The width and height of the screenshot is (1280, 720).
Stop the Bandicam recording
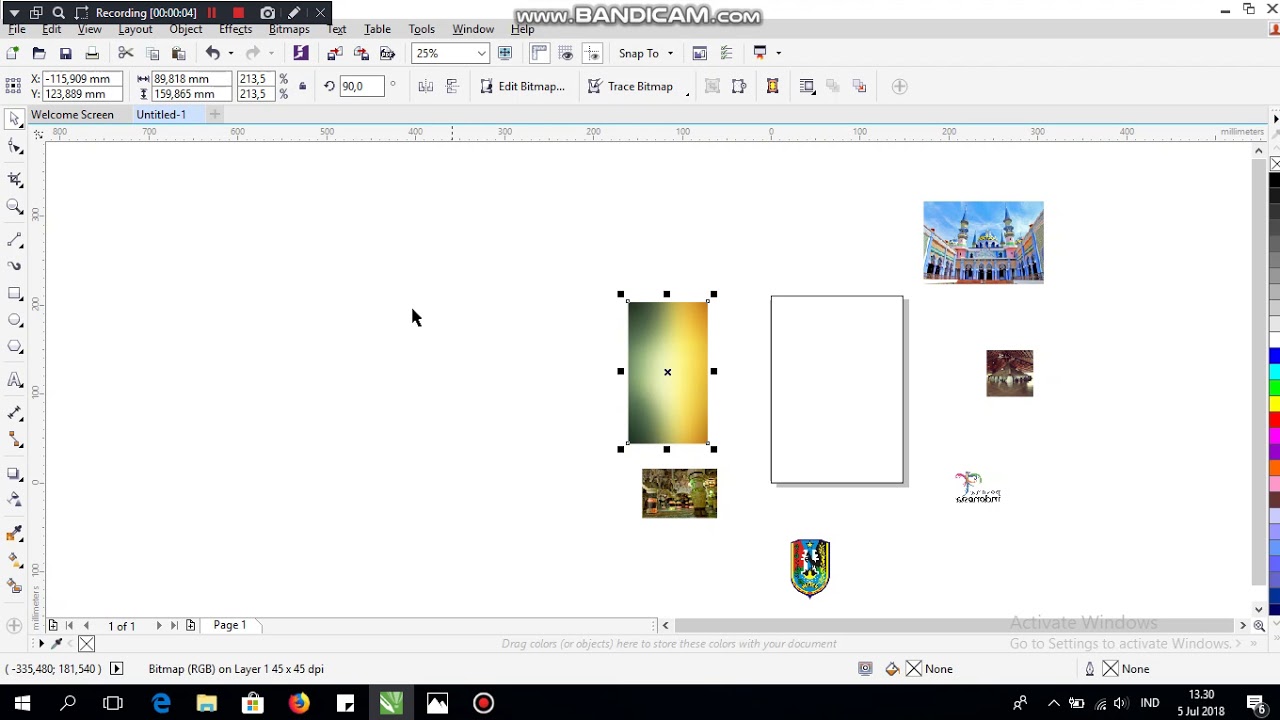point(238,13)
